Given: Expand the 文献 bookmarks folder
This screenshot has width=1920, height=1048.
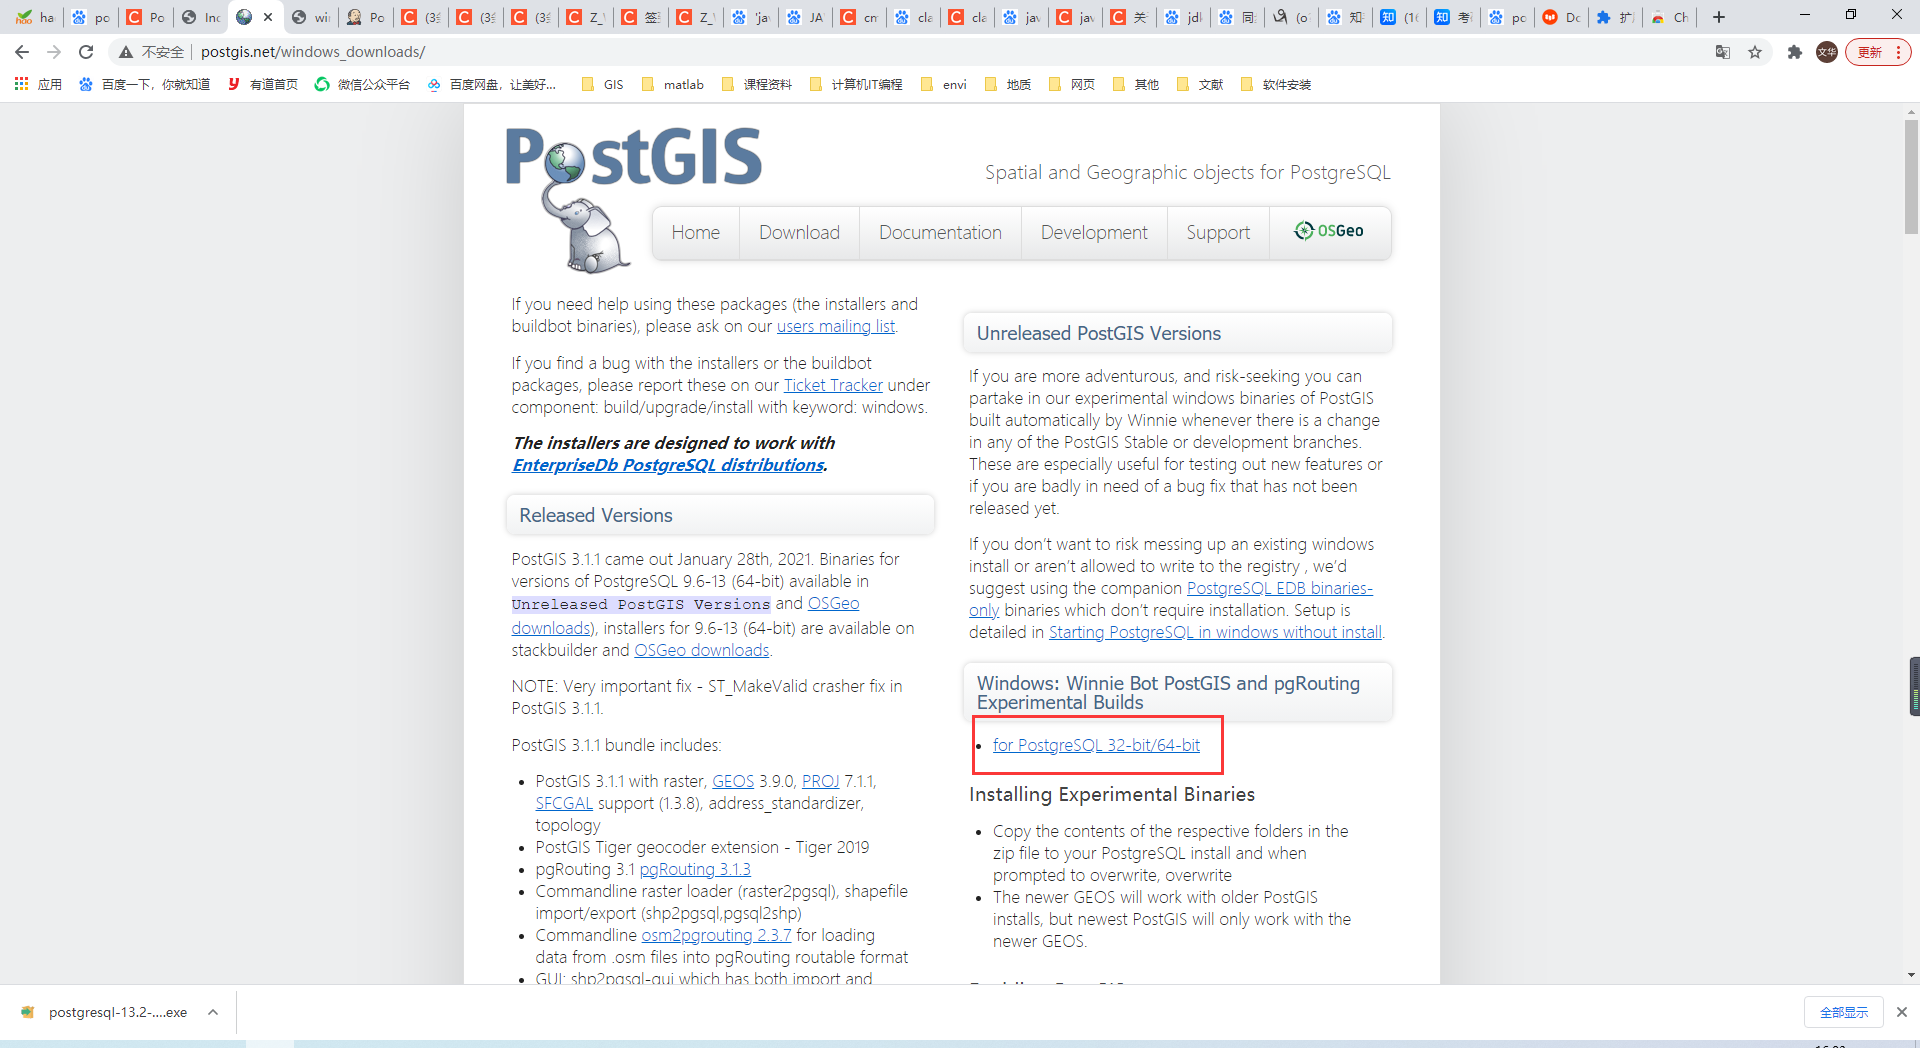Looking at the screenshot, I should (1199, 85).
